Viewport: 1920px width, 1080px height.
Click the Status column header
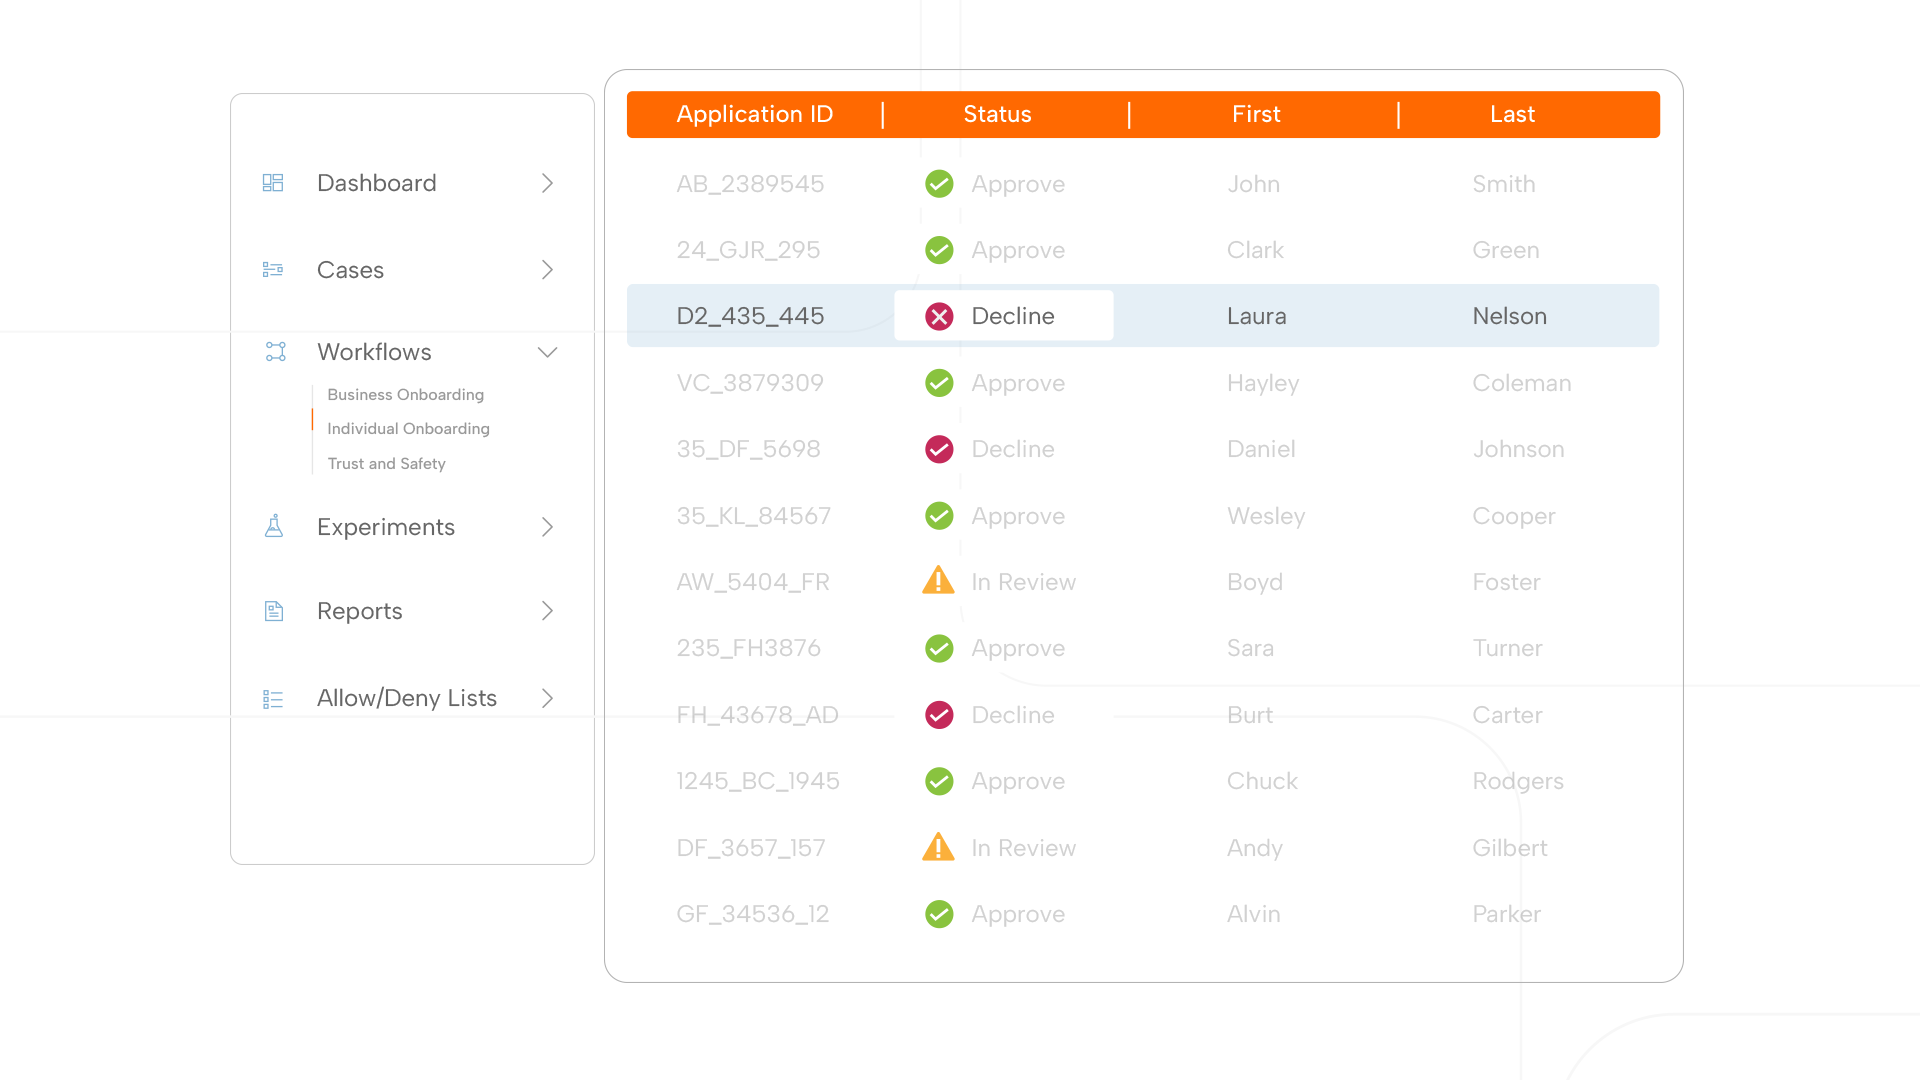coord(997,115)
